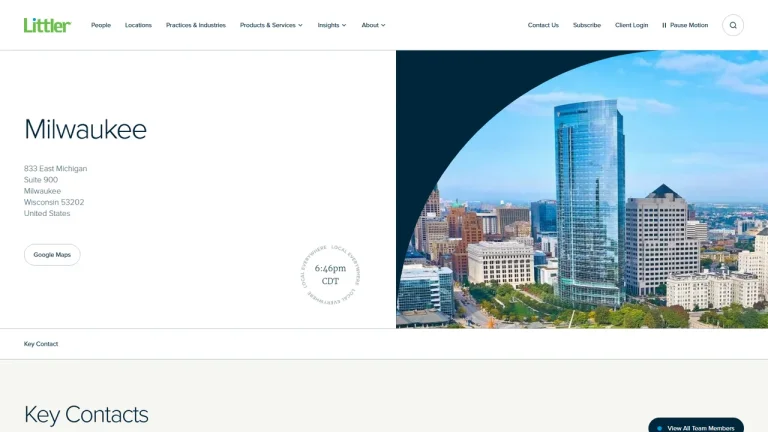Expand Products & Services dropdown

(271, 25)
